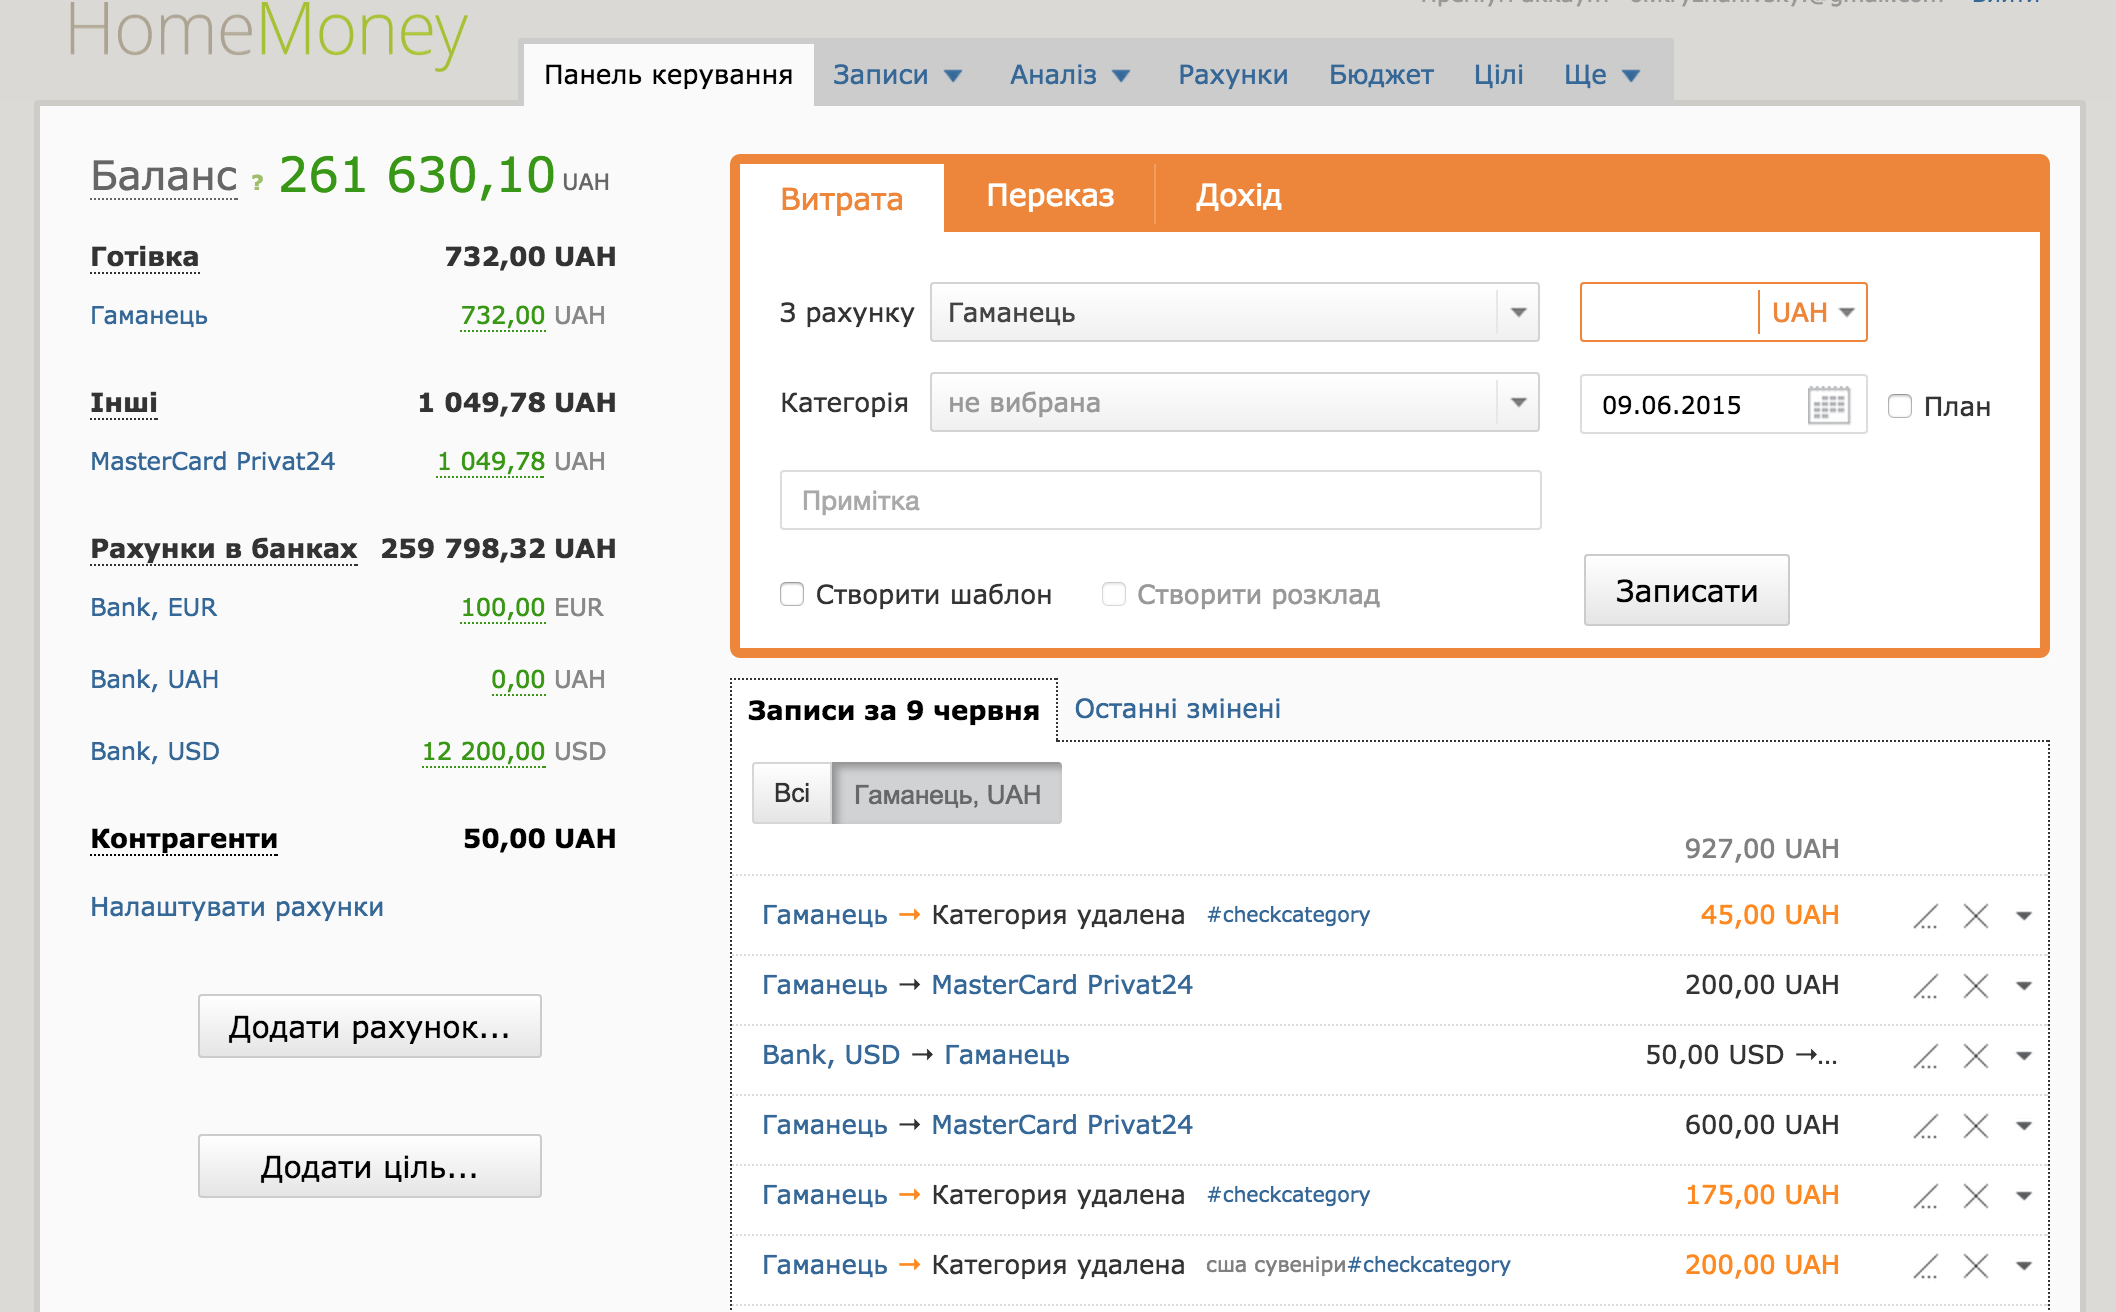Expand options for 175,00 UAH record

[2023, 1196]
